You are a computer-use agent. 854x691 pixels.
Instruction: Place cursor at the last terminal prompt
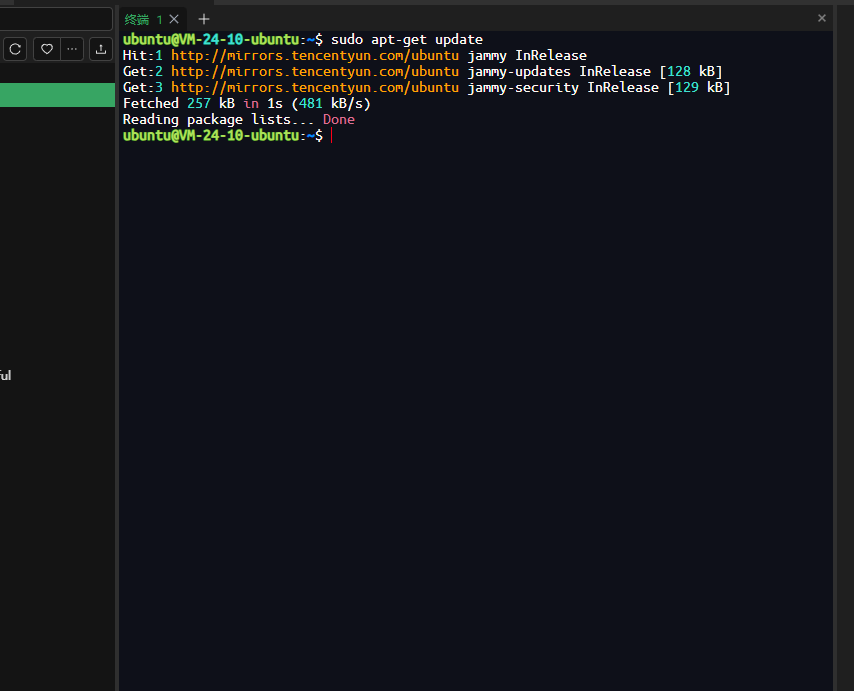click(331, 136)
